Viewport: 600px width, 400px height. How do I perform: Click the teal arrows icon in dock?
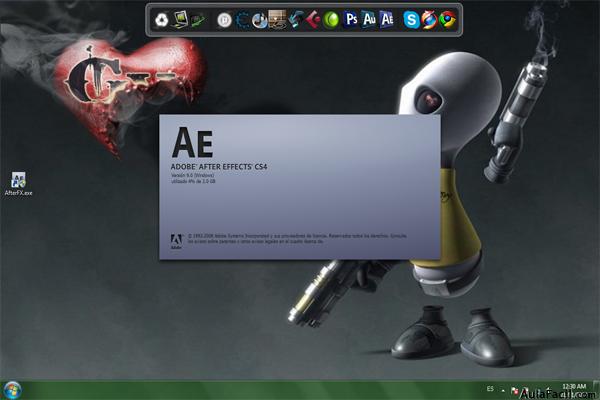296,19
